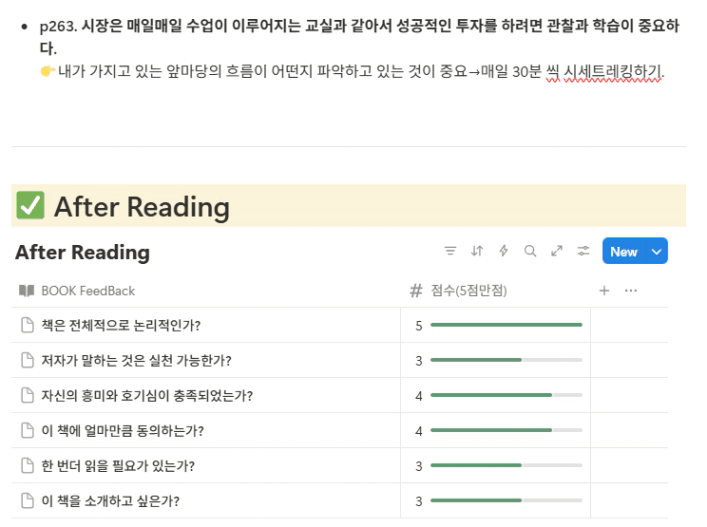Click the page icon for 책은 전체적으로 논리적인가?
This screenshot has width=707, height=527.
(x=28, y=325)
